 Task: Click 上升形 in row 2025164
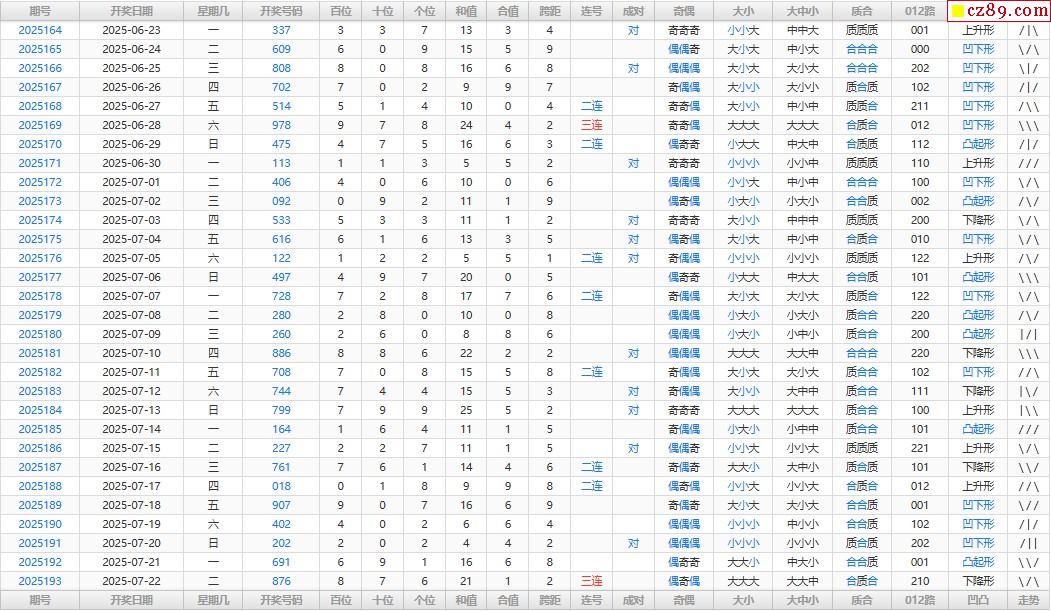[x=978, y=30]
